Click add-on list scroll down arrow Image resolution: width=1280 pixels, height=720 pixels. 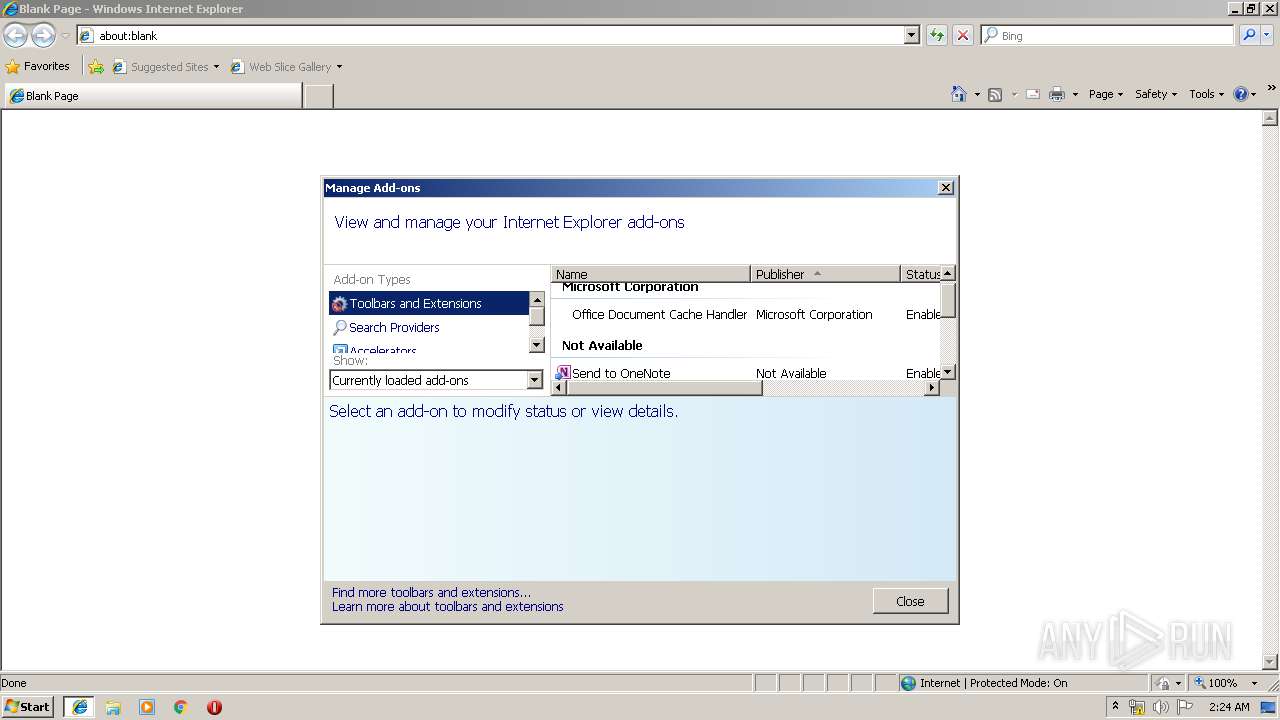pyautogui.click(x=948, y=372)
